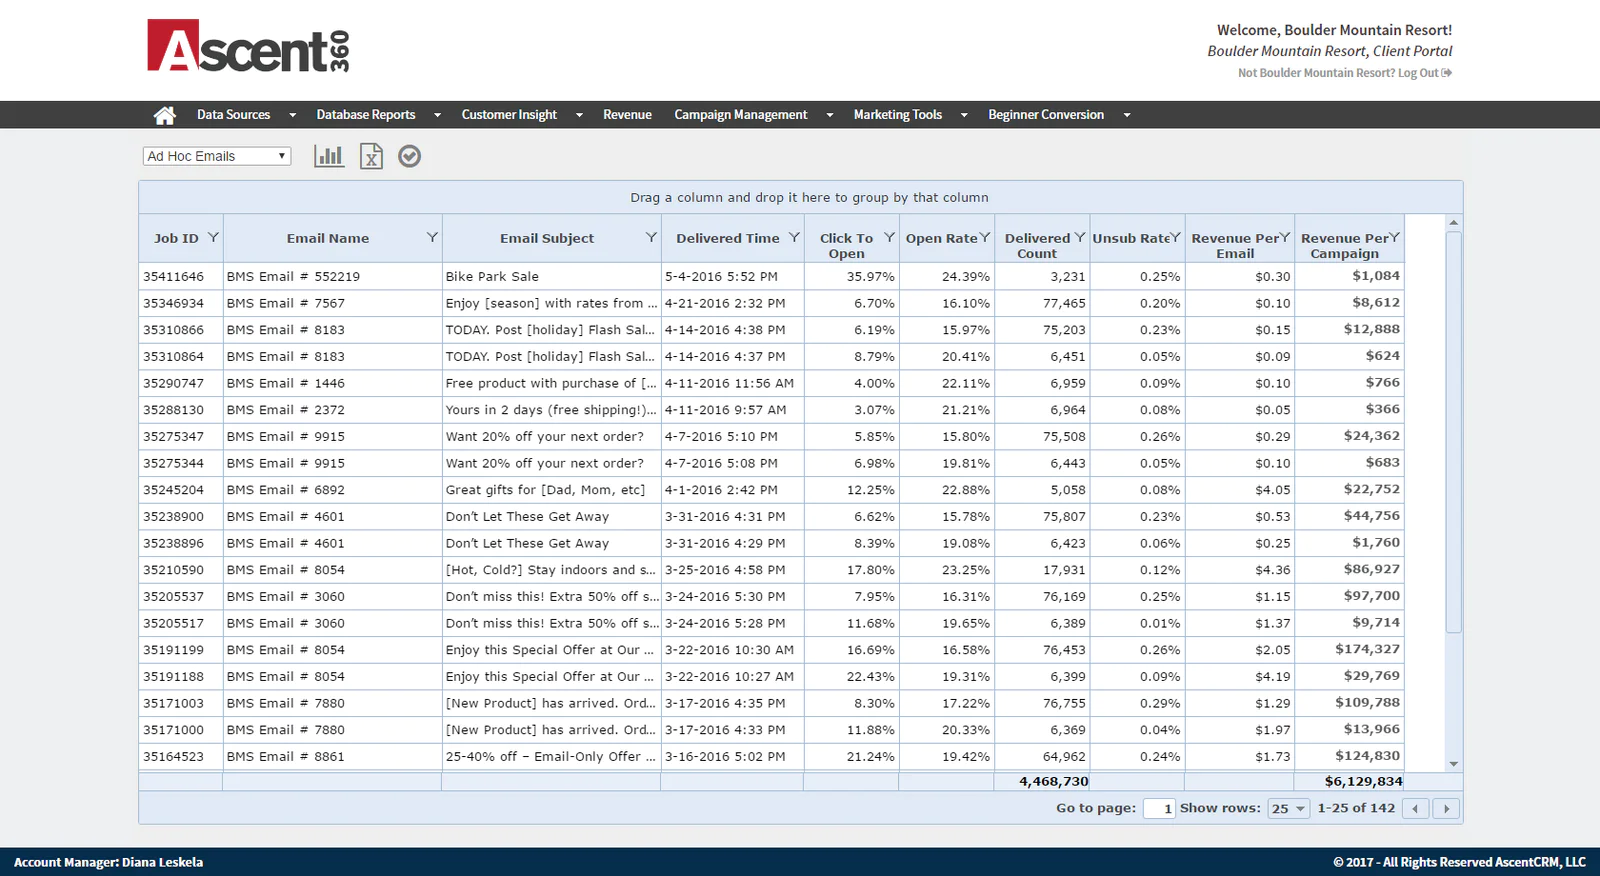Open the bar chart view icon
The height and width of the screenshot is (876, 1600).
(x=329, y=156)
